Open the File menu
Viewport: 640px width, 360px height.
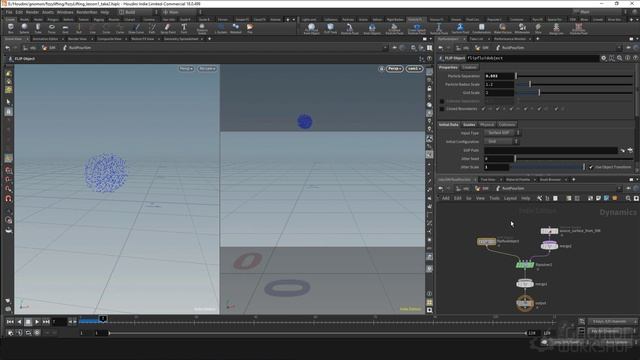[x=9, y=12]
